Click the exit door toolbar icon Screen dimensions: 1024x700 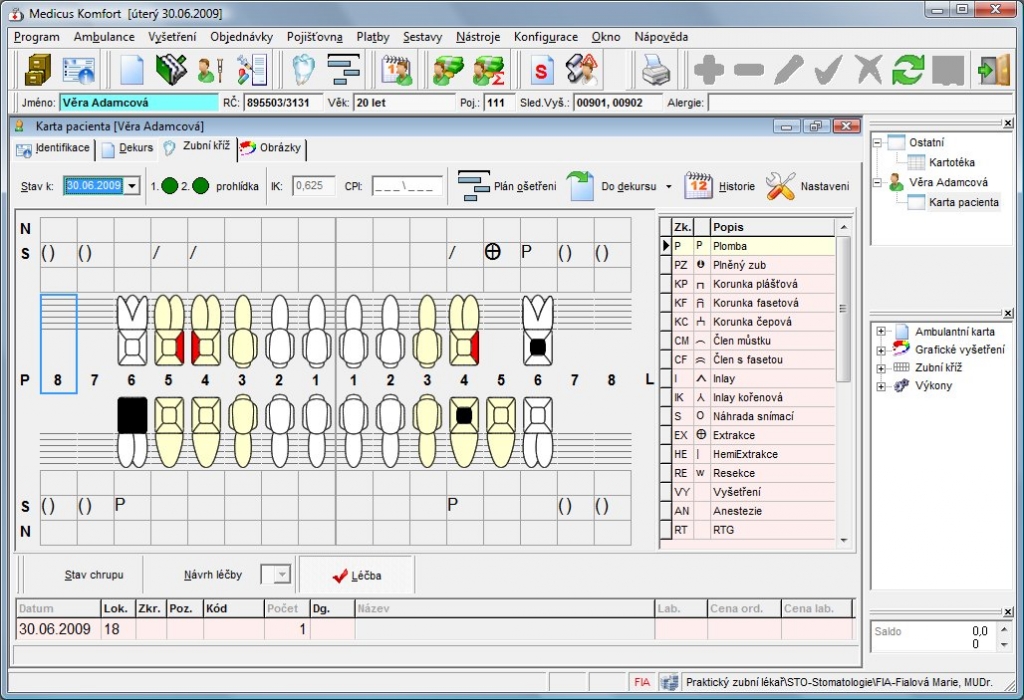993,70
